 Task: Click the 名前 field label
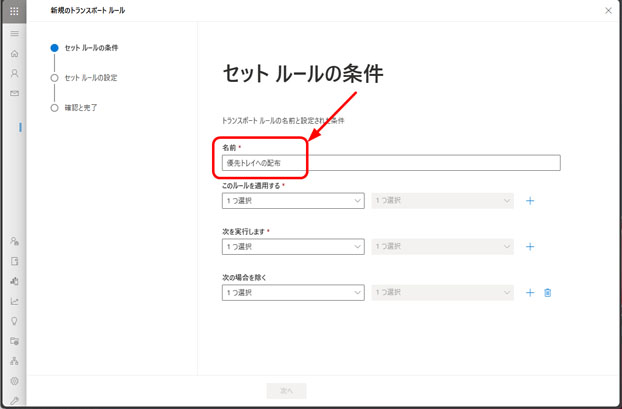(229, 148)
